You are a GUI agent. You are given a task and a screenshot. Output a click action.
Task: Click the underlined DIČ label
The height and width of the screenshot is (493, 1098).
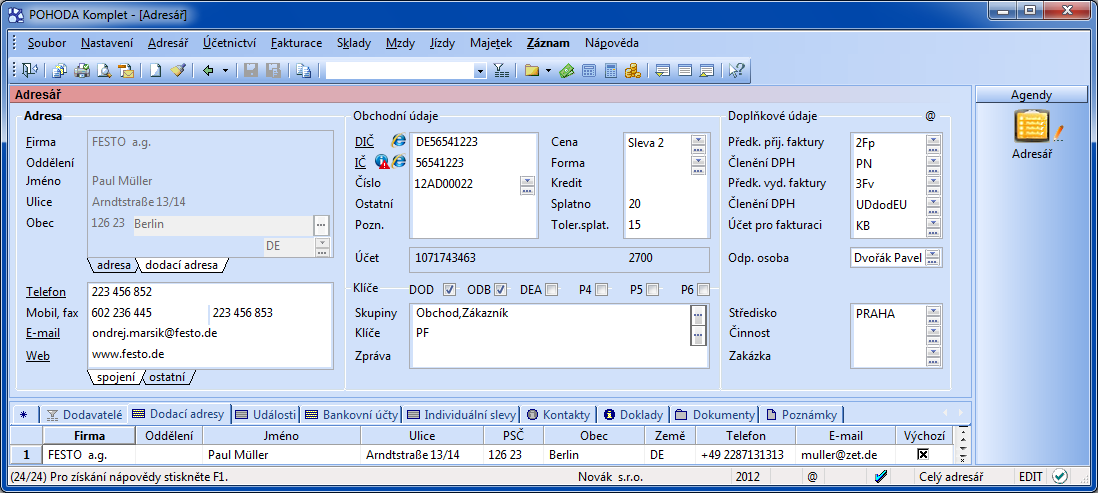(365, 142)
